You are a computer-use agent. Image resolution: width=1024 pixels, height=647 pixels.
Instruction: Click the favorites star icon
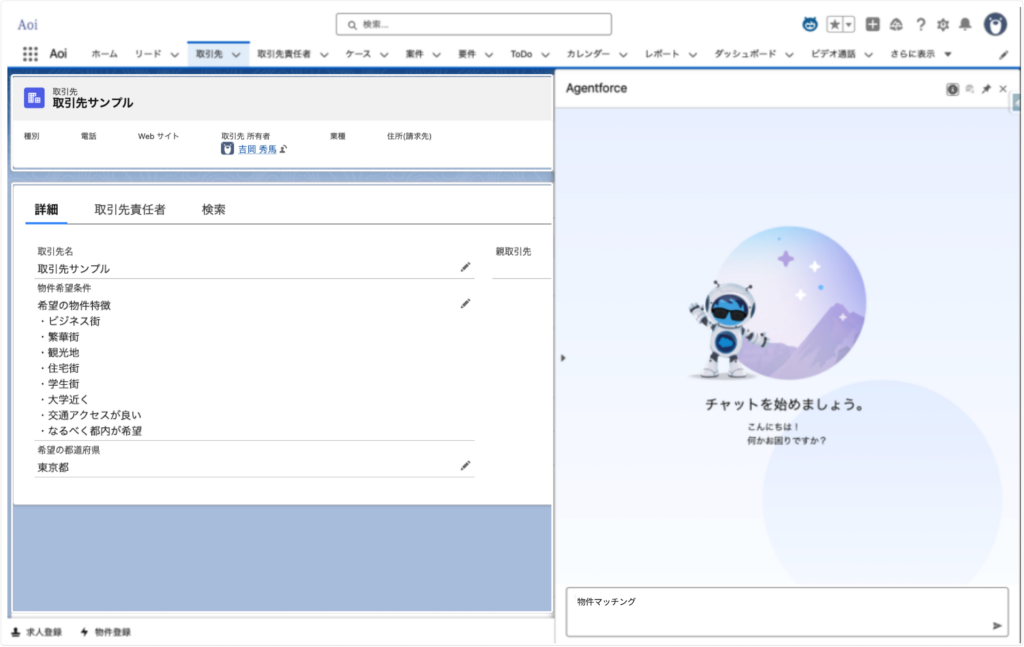[x=834, y=24]
